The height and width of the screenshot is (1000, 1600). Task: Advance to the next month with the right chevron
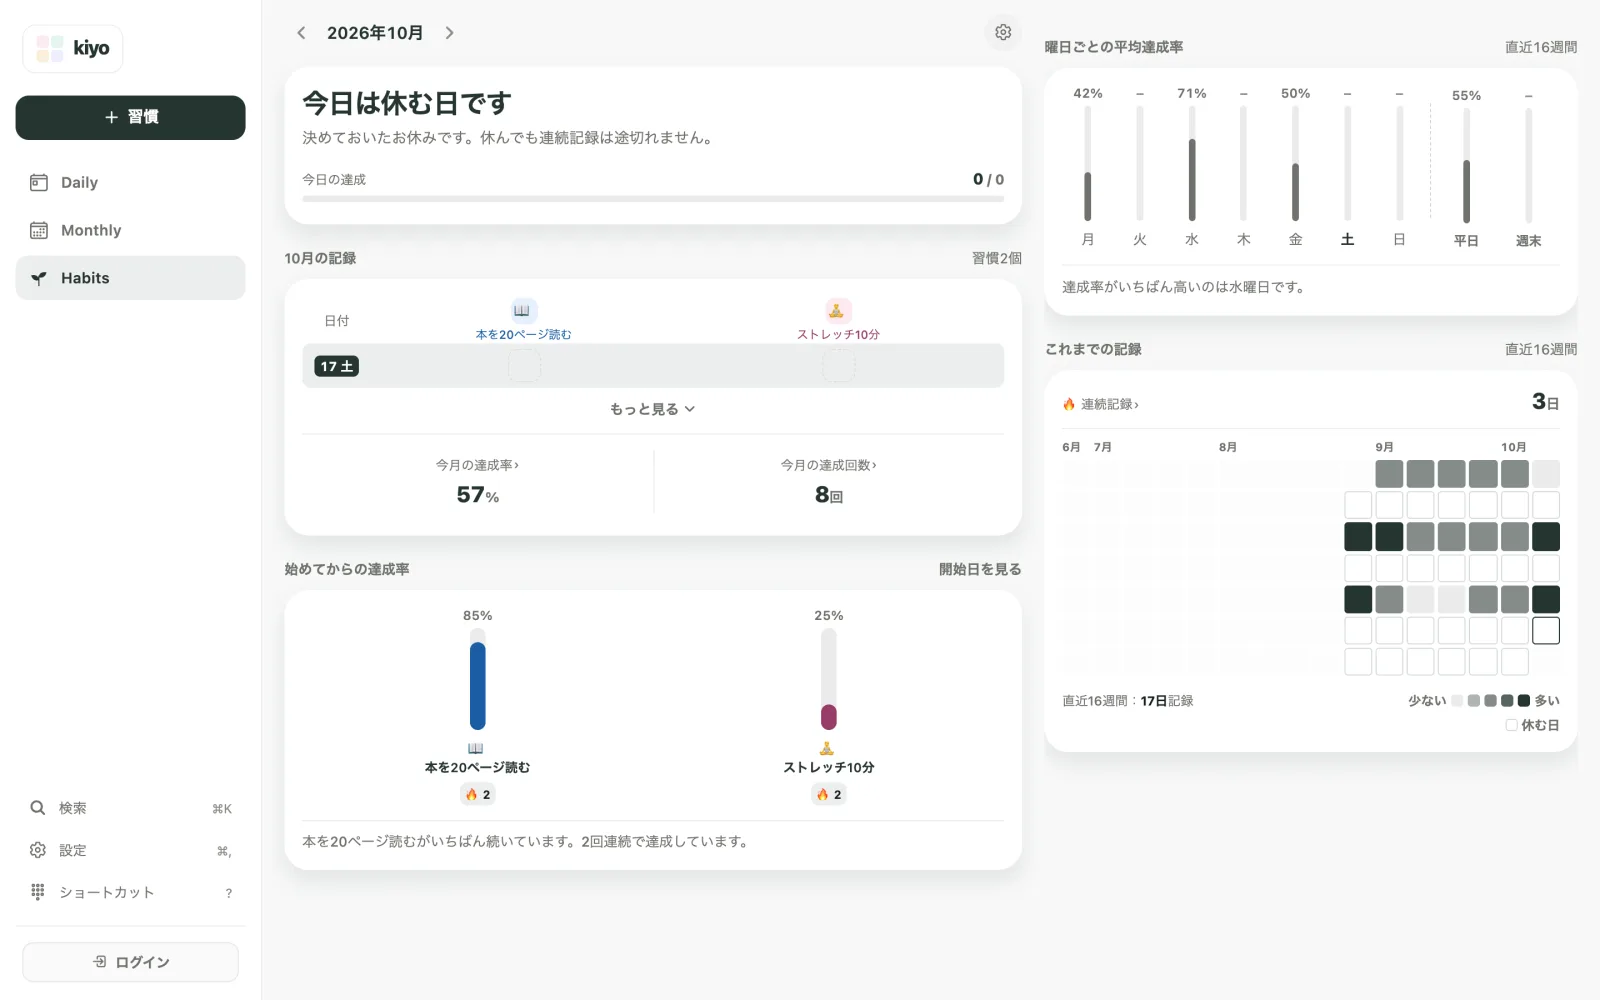(450, 33)
